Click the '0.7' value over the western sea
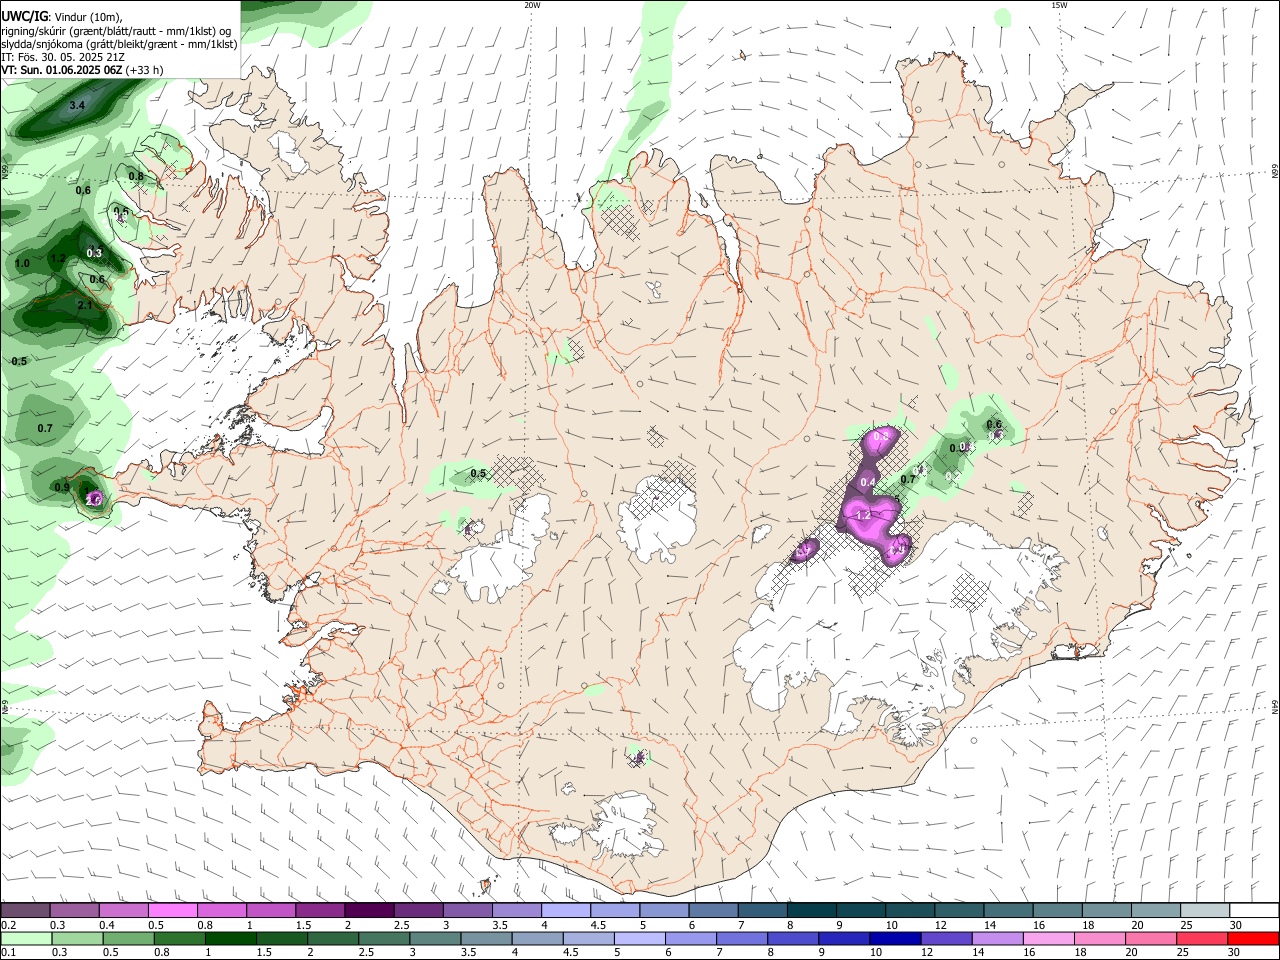 tap(45, 428)
